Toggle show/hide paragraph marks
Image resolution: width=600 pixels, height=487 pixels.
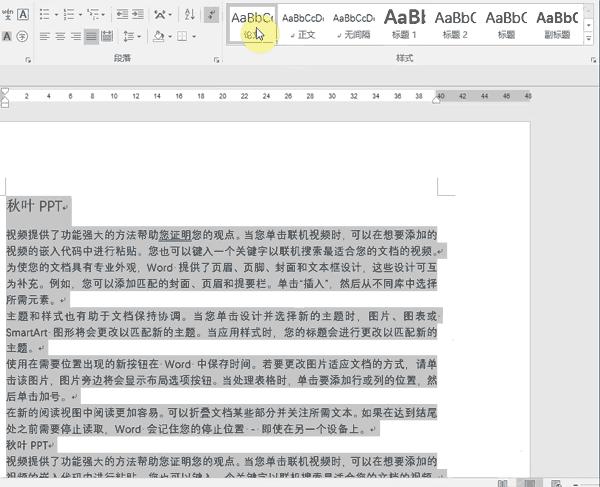(x=211, y=15)
